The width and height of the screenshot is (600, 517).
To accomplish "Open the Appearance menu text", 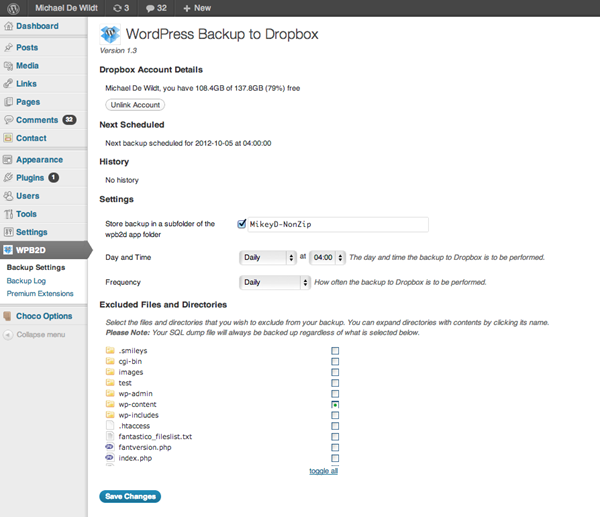I will pos(39,160).
